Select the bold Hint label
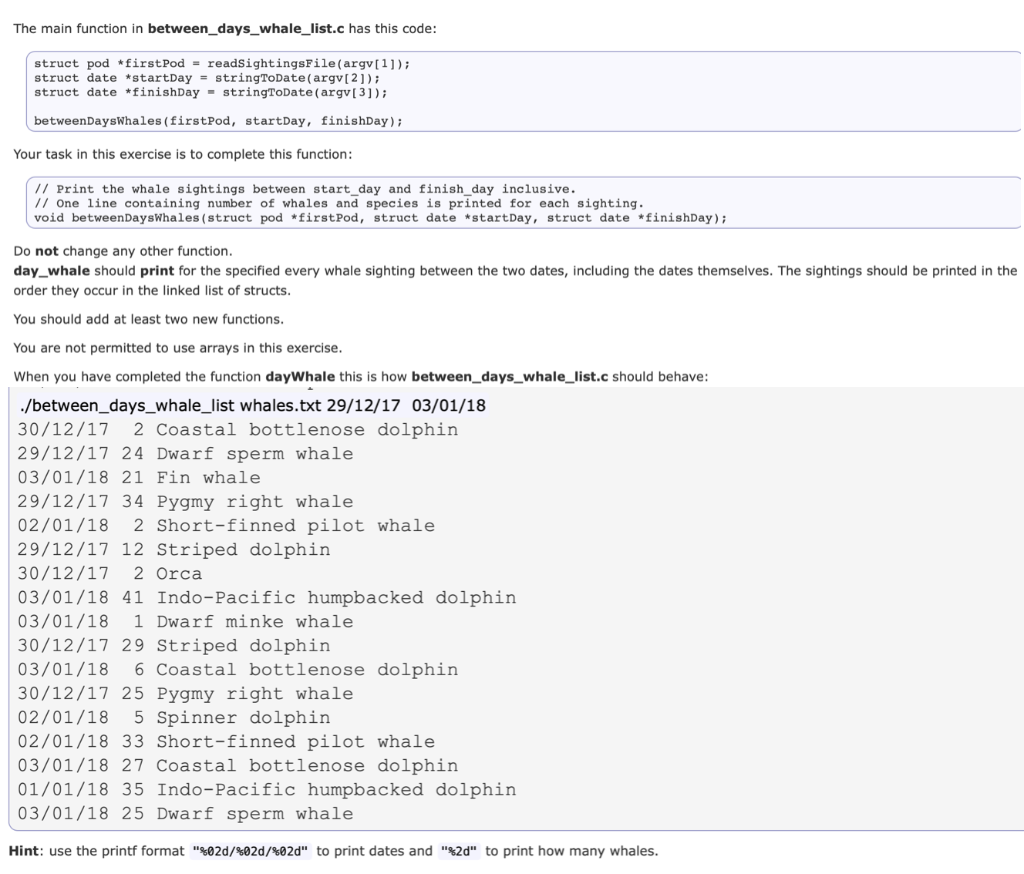This screenshot has width=1024, height=874. (25, 851)
